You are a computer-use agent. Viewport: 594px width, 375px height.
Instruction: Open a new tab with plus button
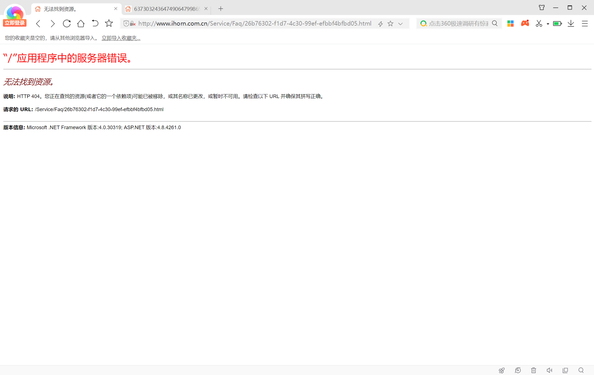[220, 8]
